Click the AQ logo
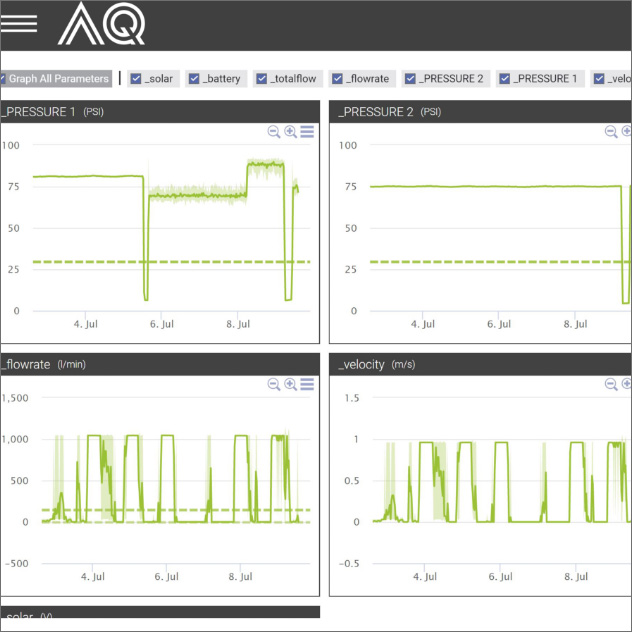Screen dimensions: 632x632 [x=101, y=24]
